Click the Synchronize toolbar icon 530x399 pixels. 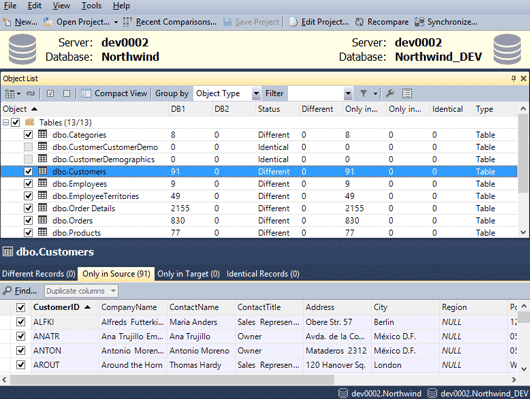click(x=419, y=22)
